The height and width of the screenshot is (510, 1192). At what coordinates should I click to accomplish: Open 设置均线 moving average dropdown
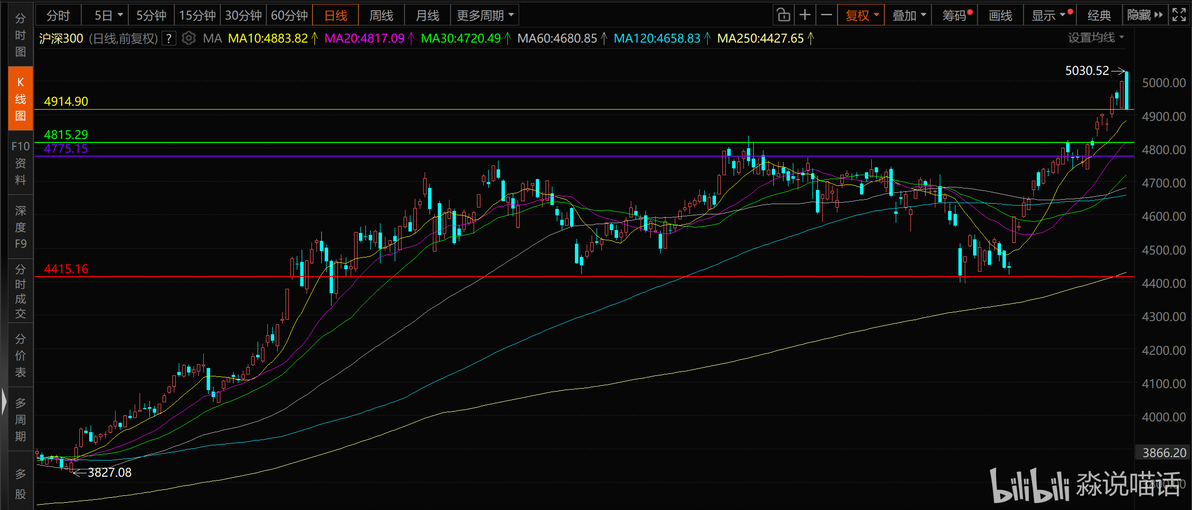[x=1097, y=37]
